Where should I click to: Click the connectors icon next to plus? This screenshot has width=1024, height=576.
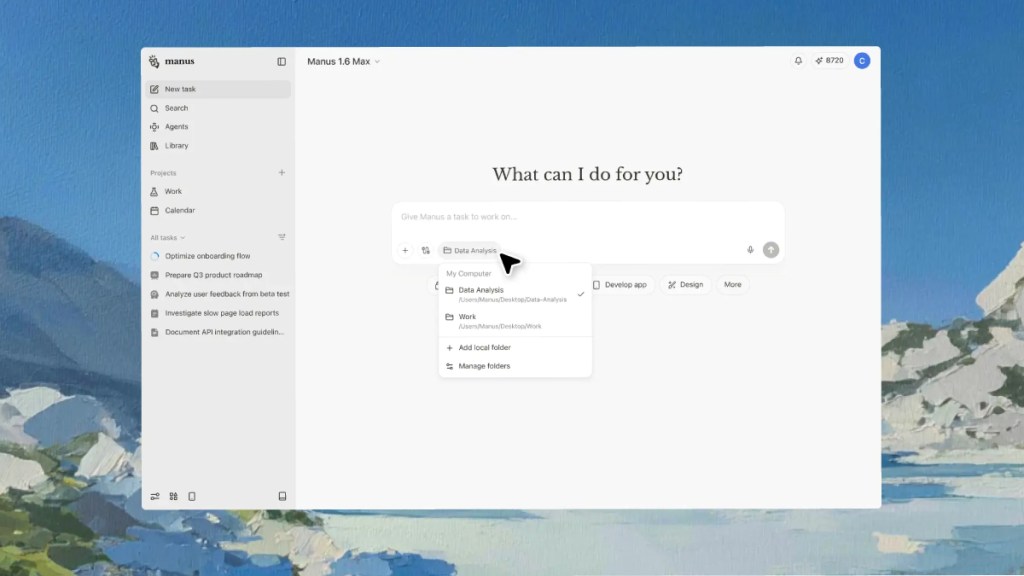click(426, 250)
